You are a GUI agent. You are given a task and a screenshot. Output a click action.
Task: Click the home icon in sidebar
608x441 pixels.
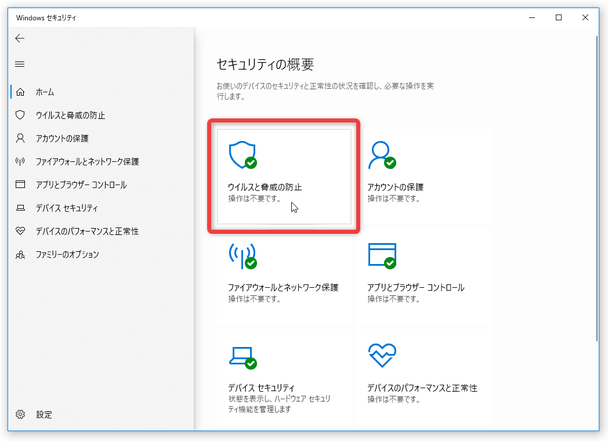[20, 92]
